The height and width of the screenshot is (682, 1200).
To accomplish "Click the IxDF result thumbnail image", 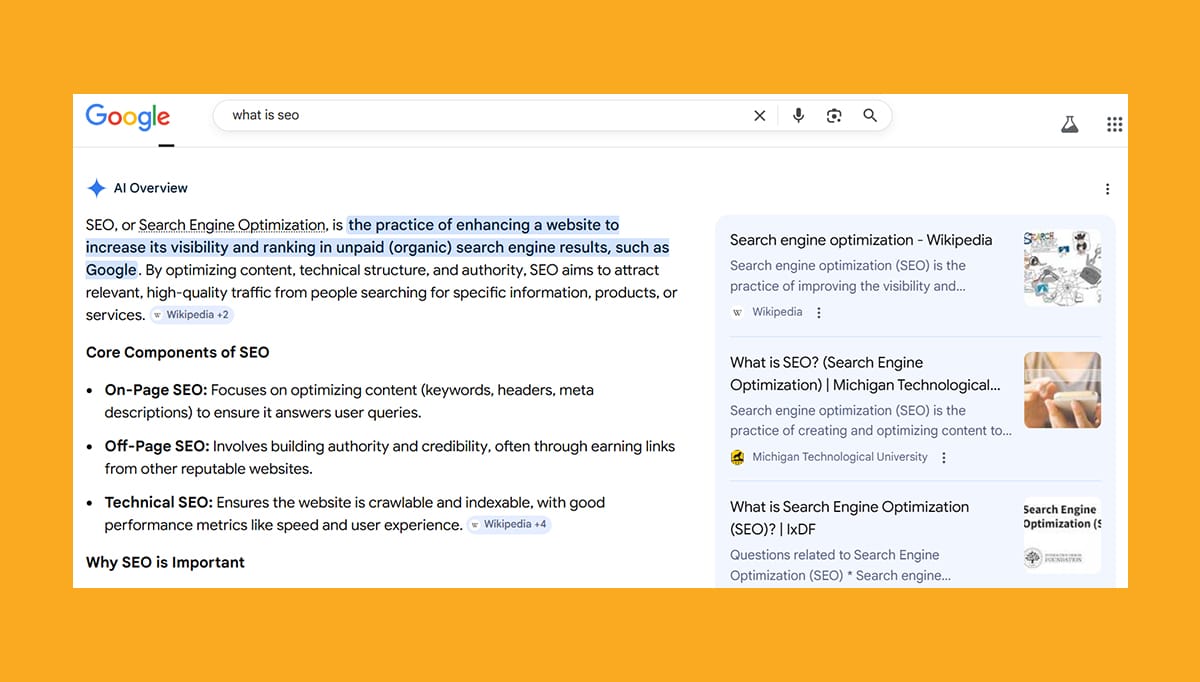I will pyautogui.click(x=1062, y=535).
